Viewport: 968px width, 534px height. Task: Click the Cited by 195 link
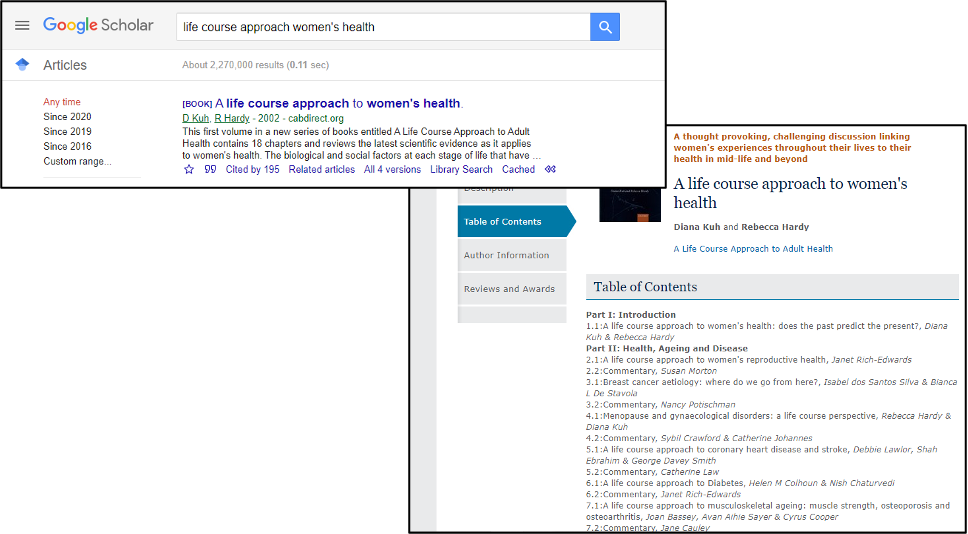click(252, 169)
